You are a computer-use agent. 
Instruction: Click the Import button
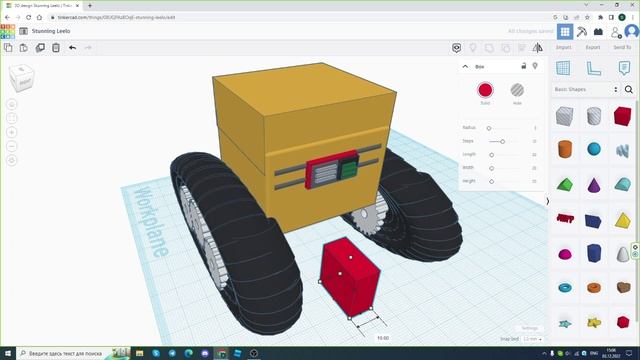[564, 47]
